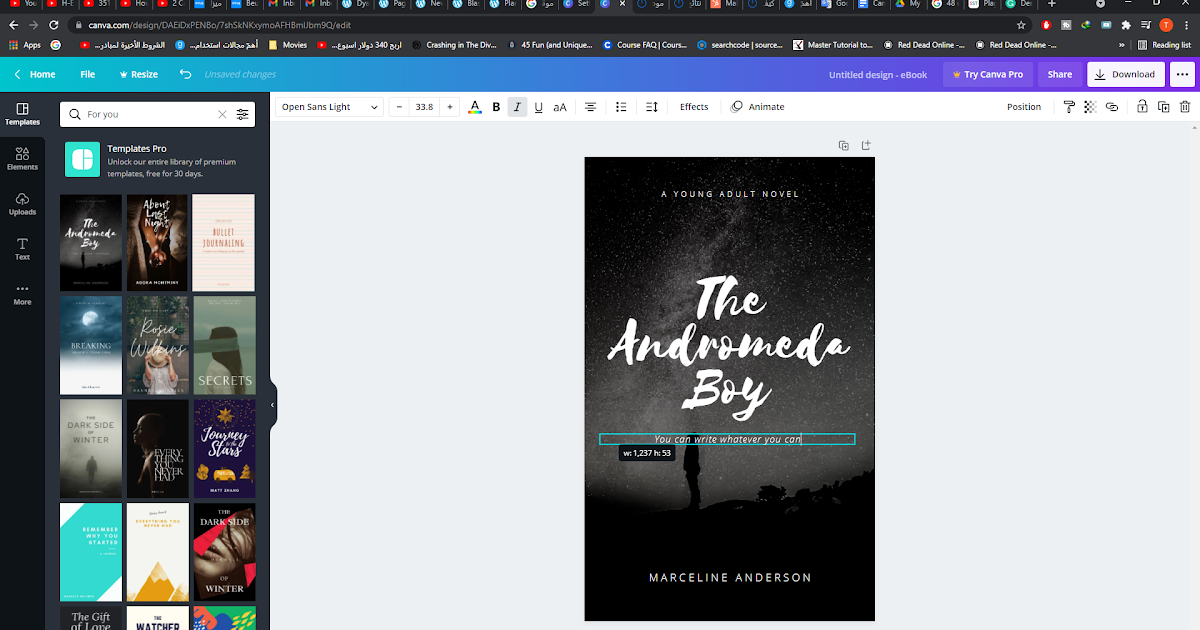The height and width of the screenshot is (630, 1200).
Task: Select the Remember Why You Started template
Action: click(91, 552)
